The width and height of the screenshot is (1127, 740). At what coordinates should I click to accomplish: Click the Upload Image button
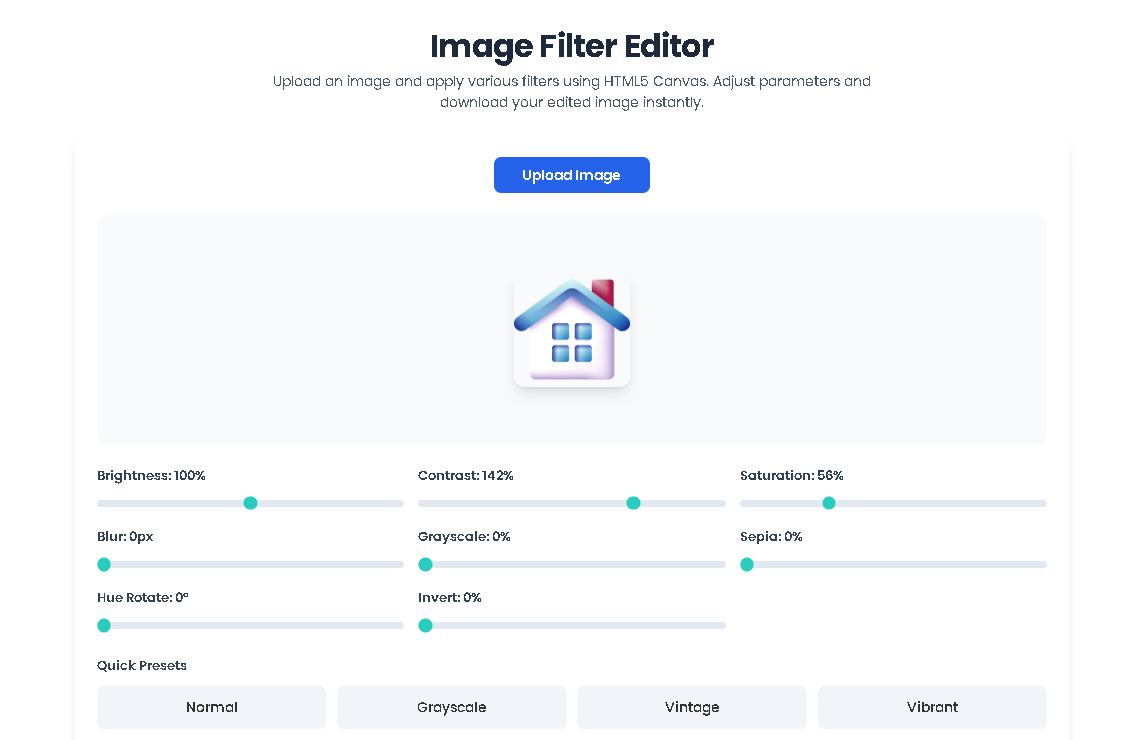coord(571,175)
